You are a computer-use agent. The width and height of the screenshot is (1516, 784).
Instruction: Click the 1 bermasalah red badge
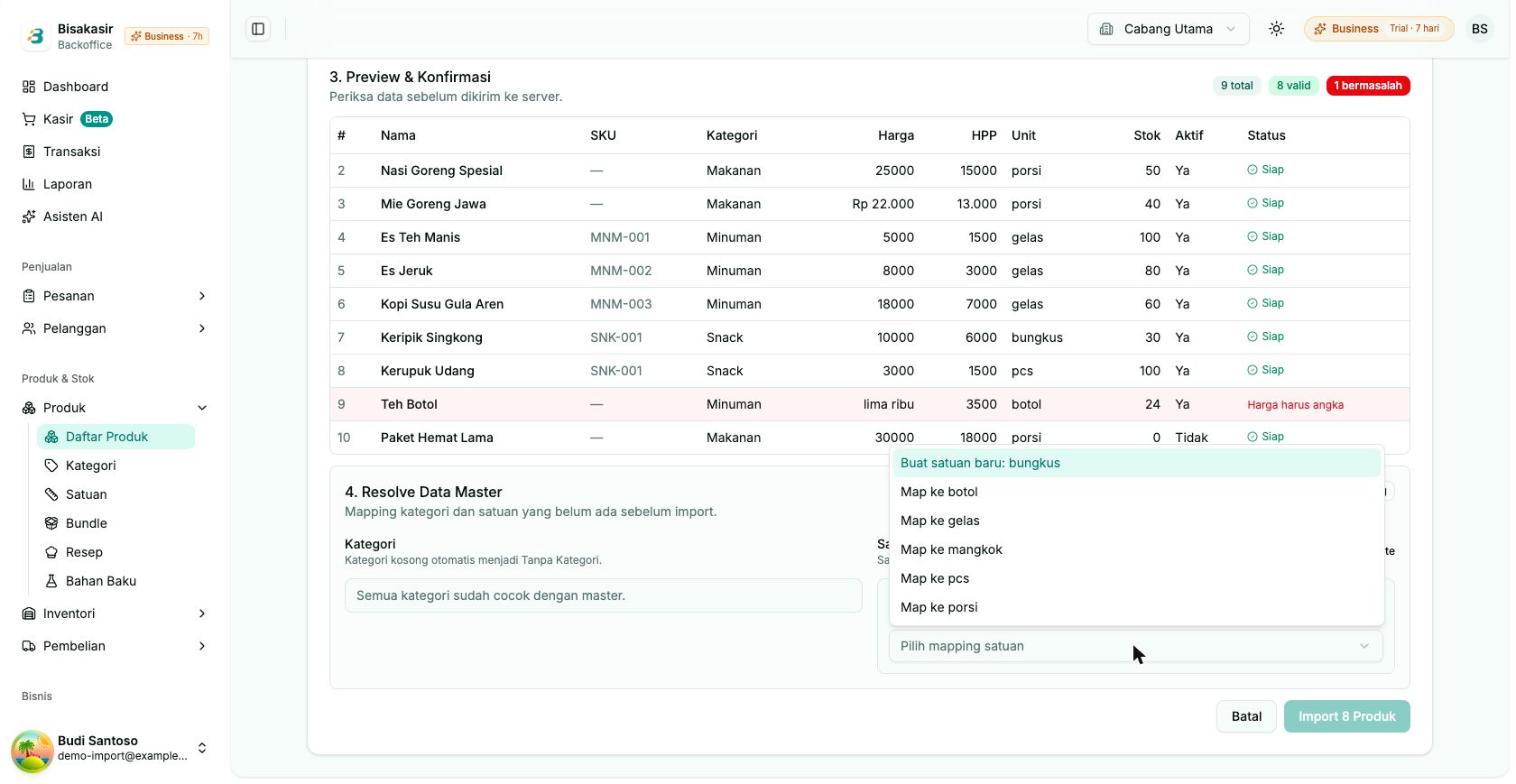(1368, 86)
